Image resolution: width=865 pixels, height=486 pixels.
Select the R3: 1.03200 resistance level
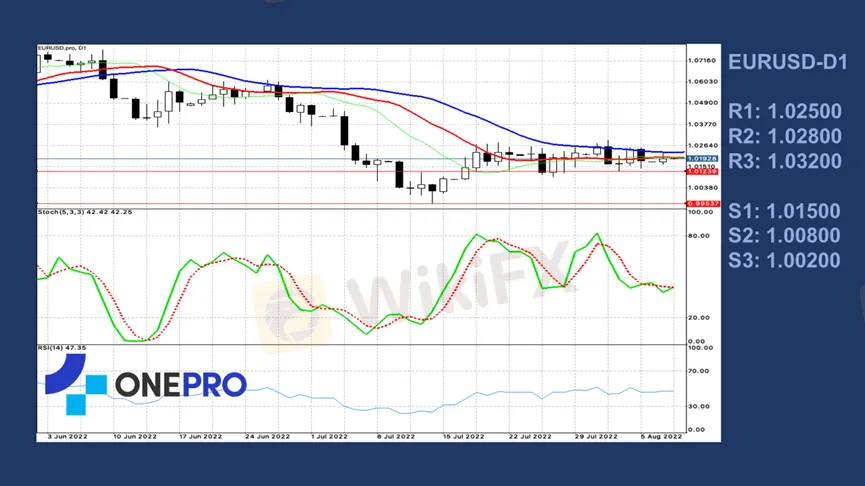coord(784,161)
